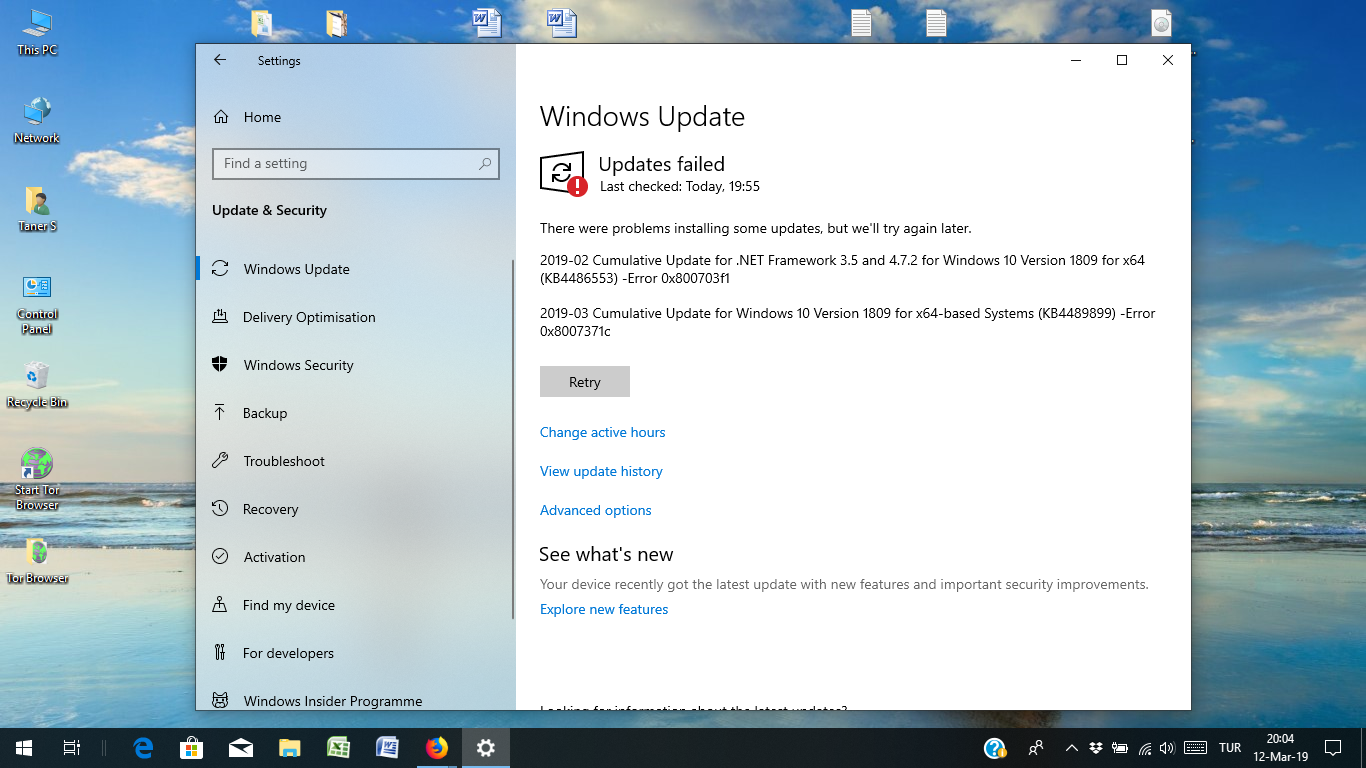This screenshot has width=1366, height=768.
Task: Select the Tor Browser folder icon
Action: (37, 560)
